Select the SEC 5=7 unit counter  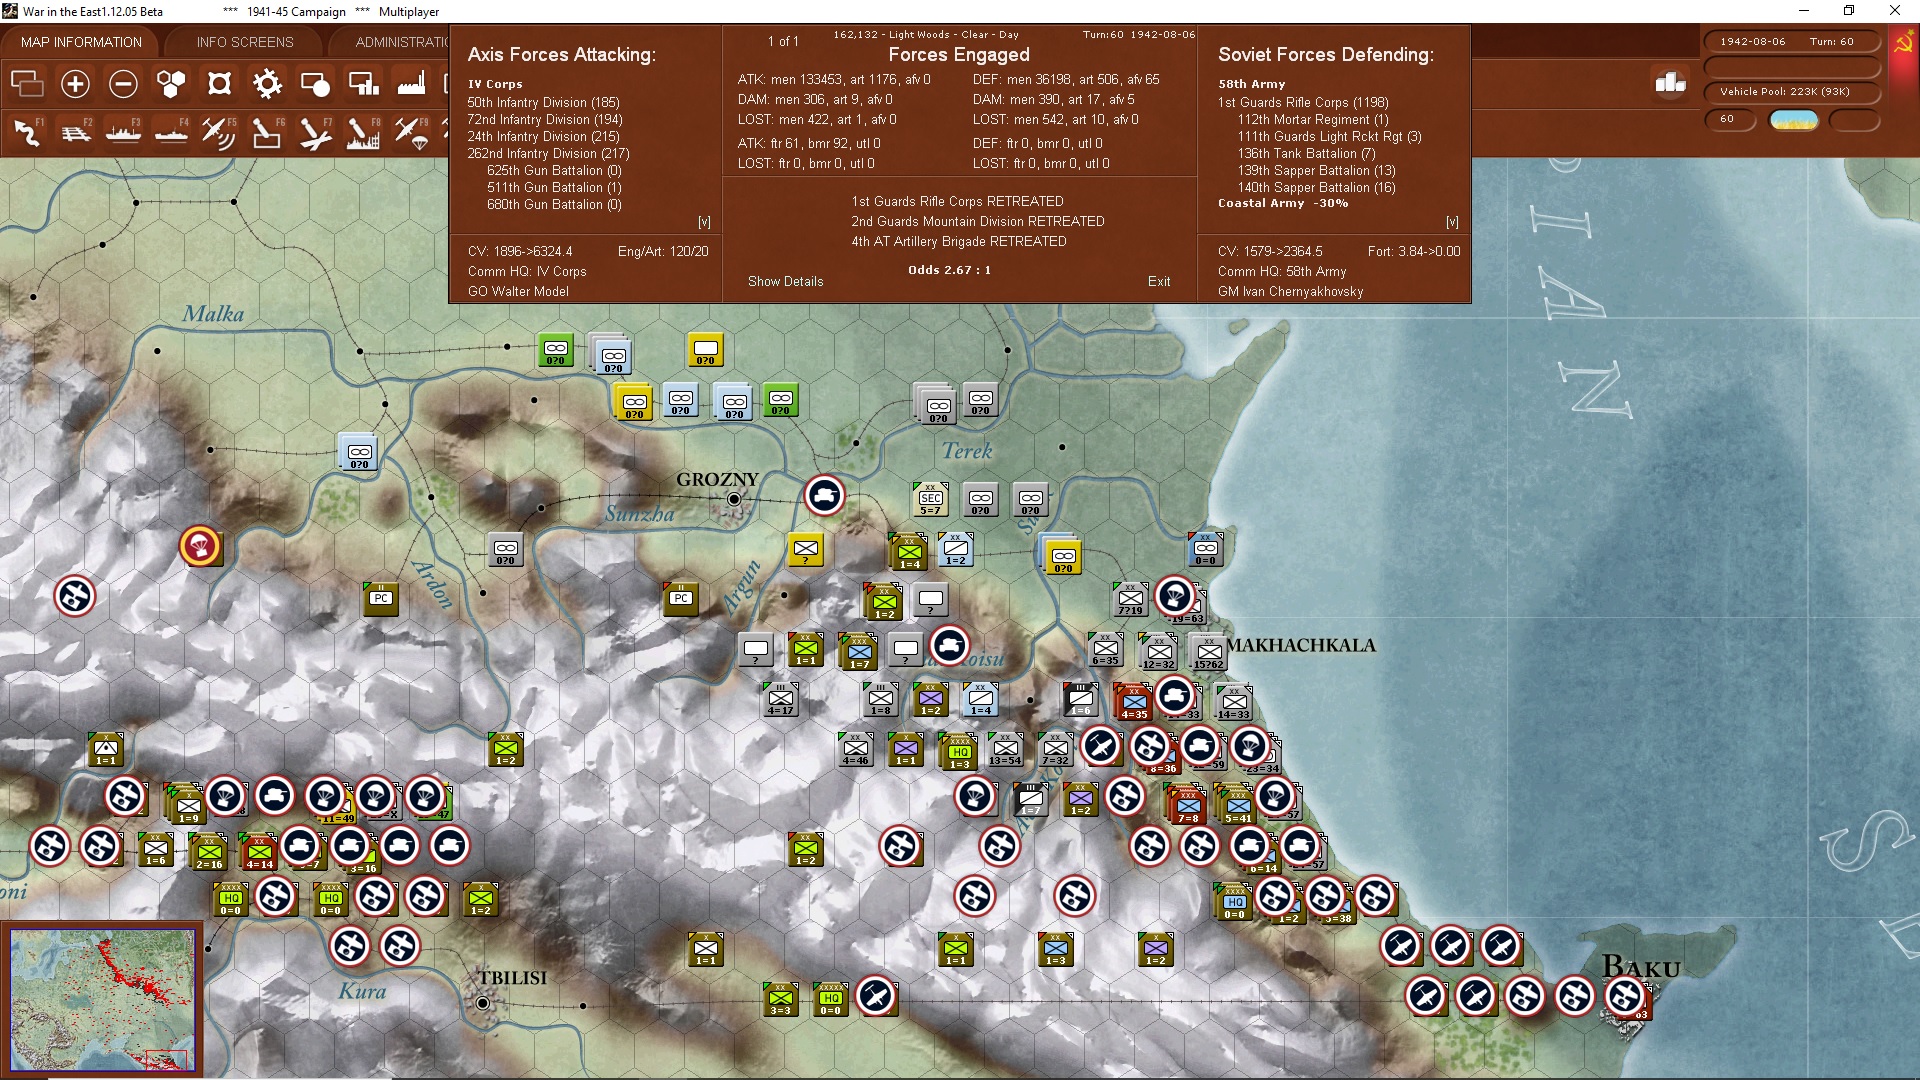[x=930, y=499]
